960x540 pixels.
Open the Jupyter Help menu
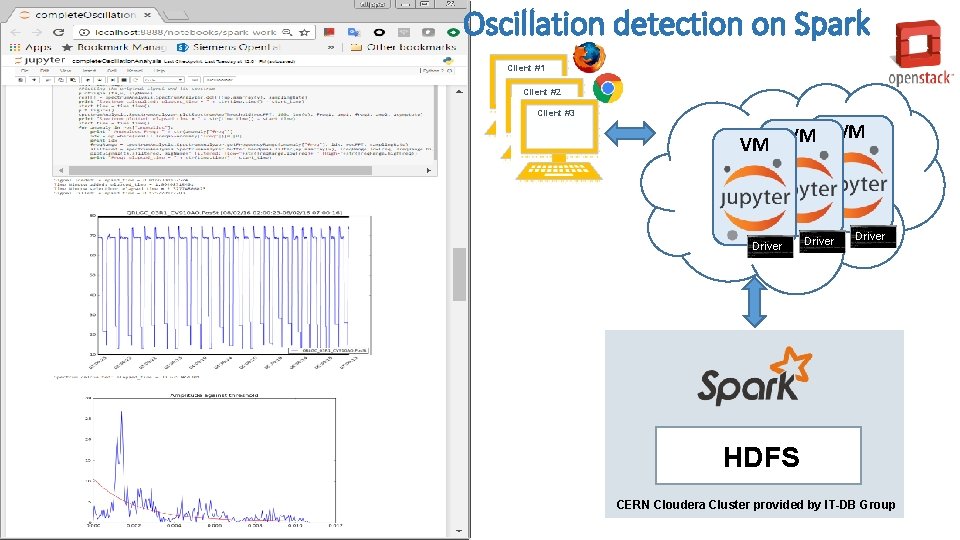point(159,70)
